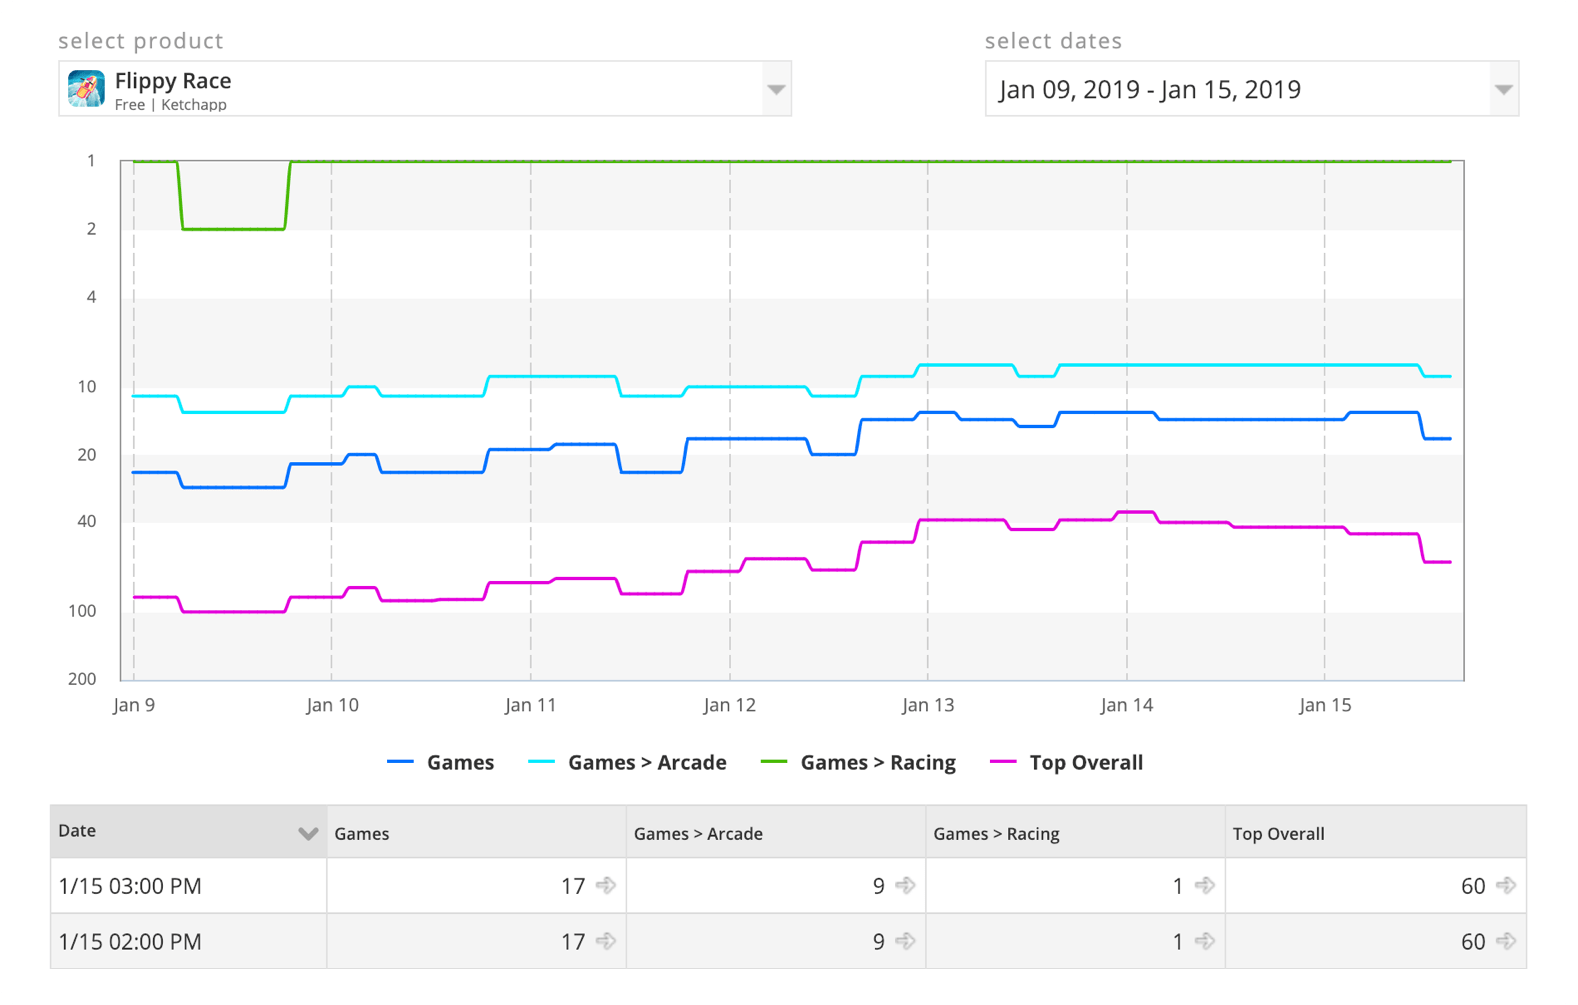Toggle Games > Arcade legend series
This screenshot has width=1578, height=1005.
(x=627, y=762)
